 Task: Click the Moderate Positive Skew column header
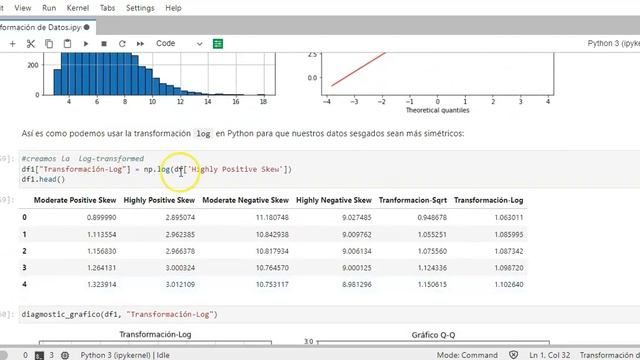(x=75, y=200)
